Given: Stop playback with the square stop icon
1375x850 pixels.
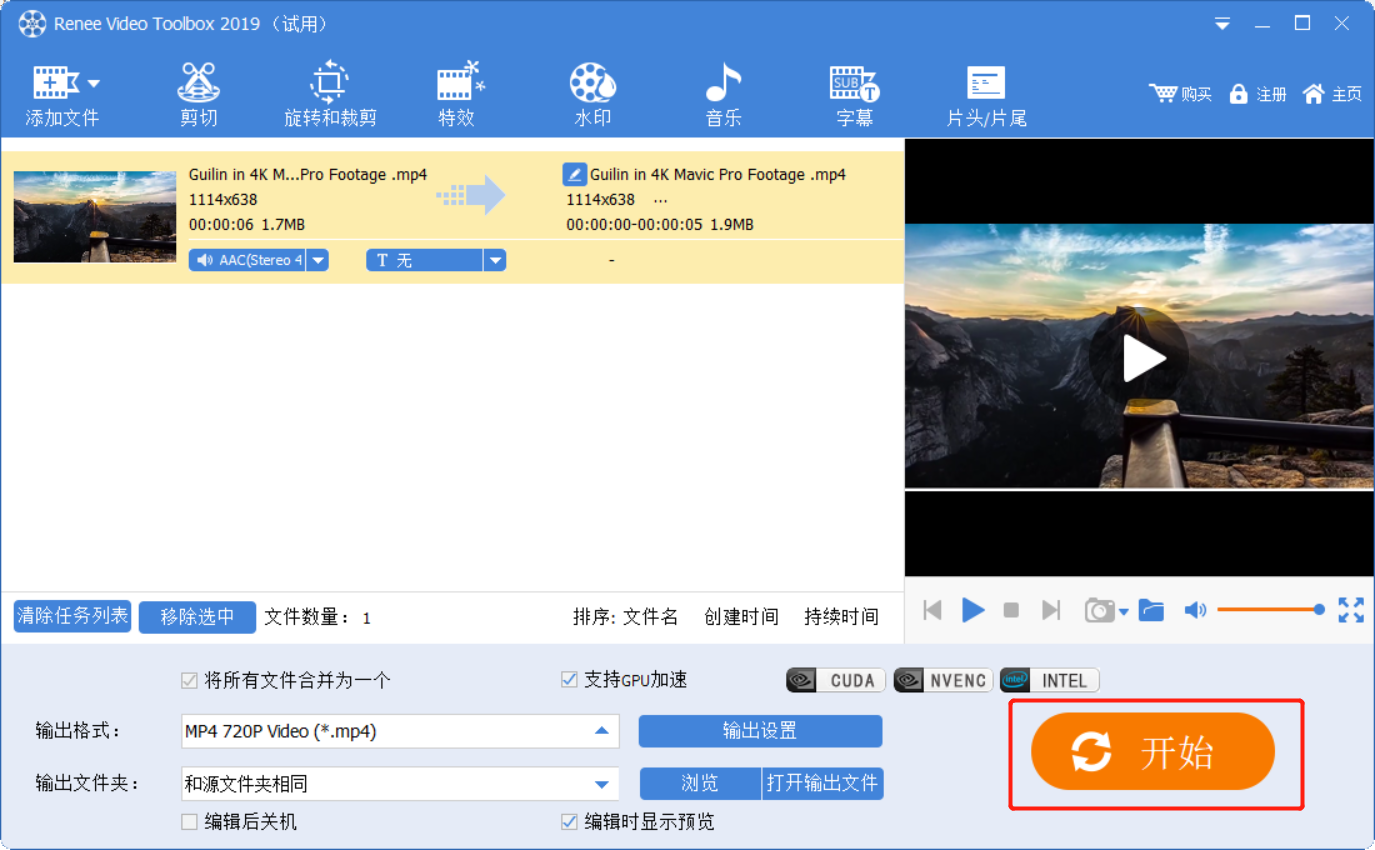Looking at the screenshot, I should point(1011,610).
